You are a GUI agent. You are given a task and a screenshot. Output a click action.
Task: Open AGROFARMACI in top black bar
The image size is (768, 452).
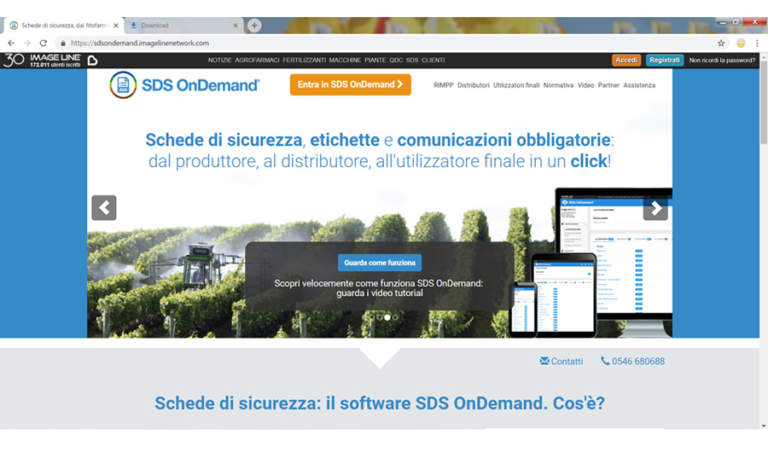[x=257, y=60]
